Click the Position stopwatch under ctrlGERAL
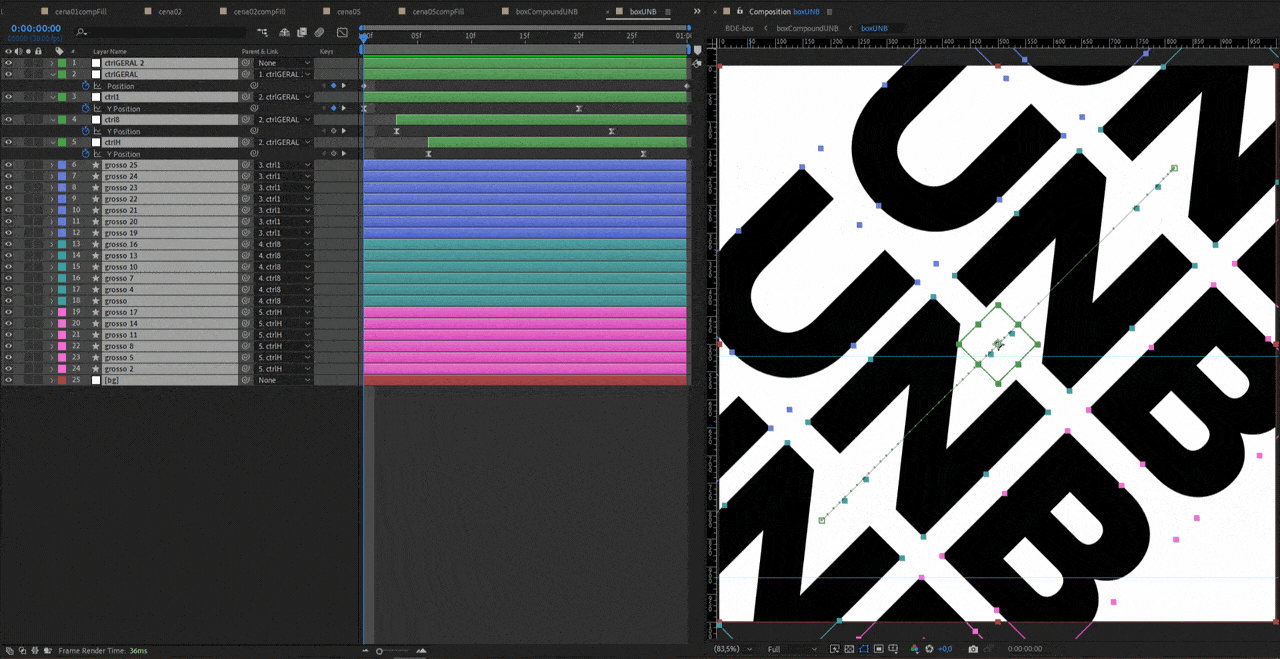The width and height of the screenshot is (1280, 659). tap(86, 86)
